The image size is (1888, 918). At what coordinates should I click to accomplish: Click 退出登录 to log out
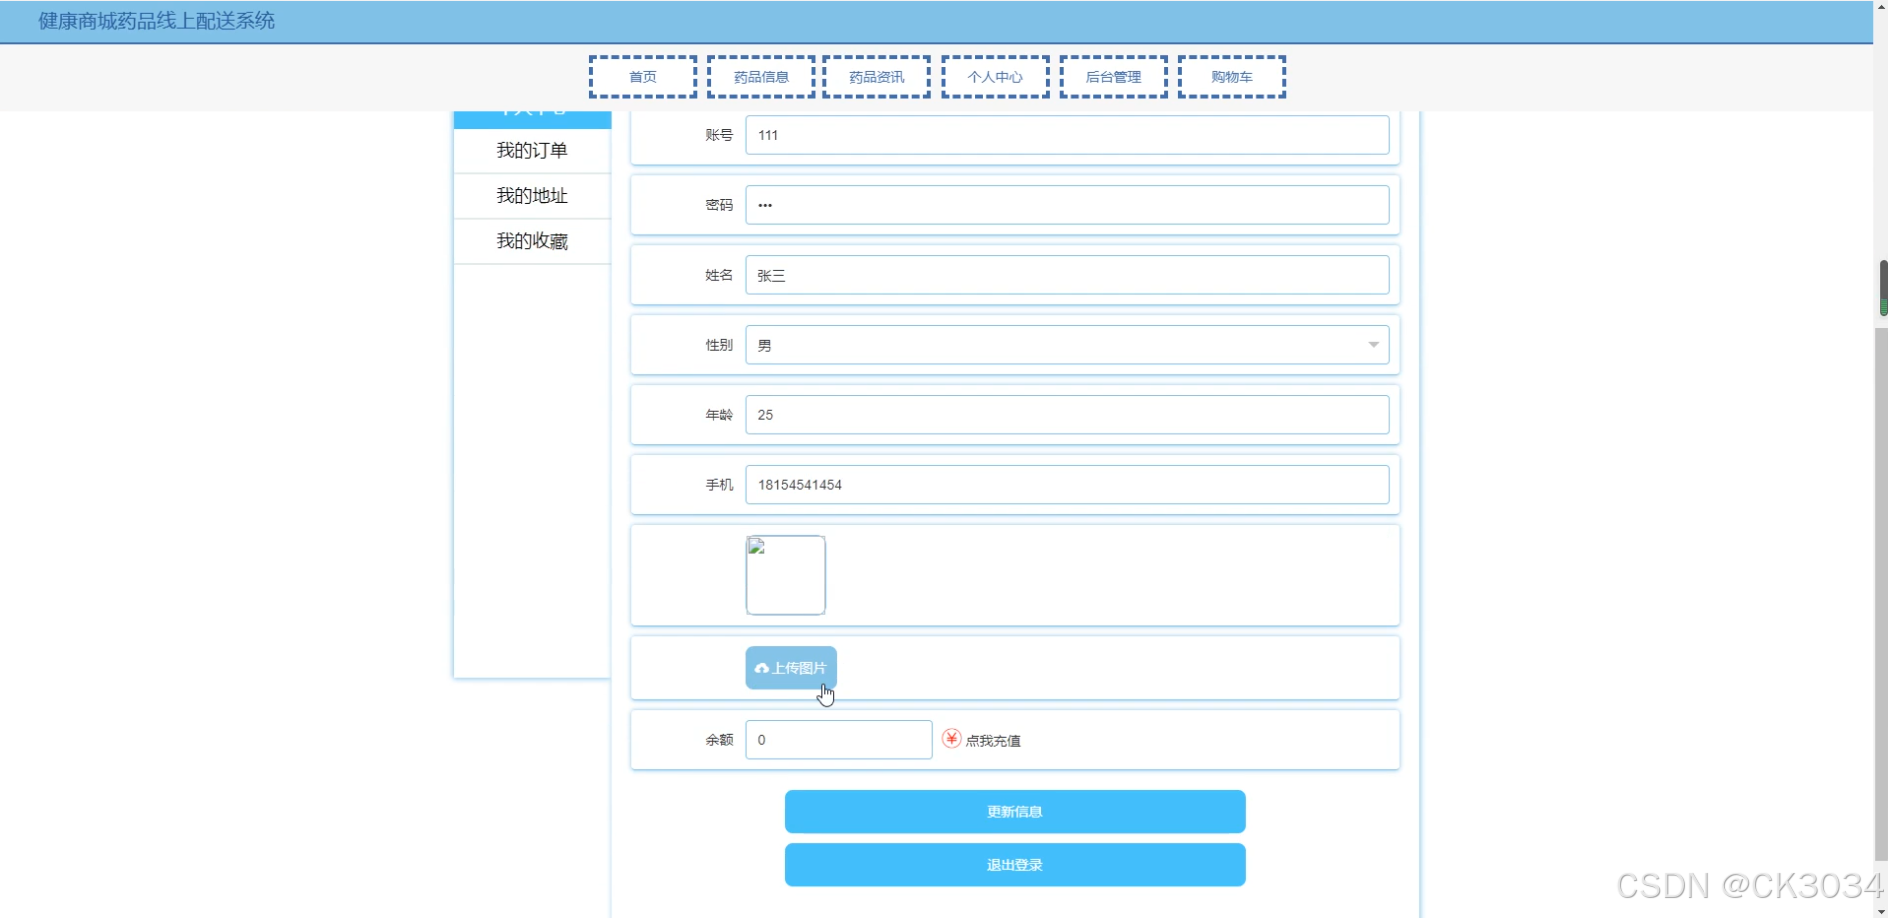(1014, 864)
